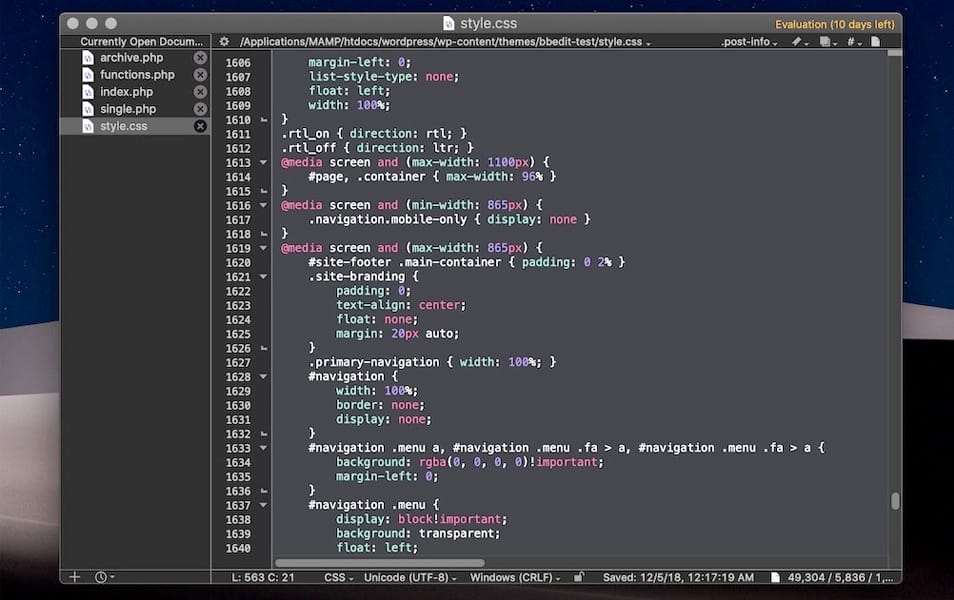Toggle the lock icon in the status bar

point(580,577)
